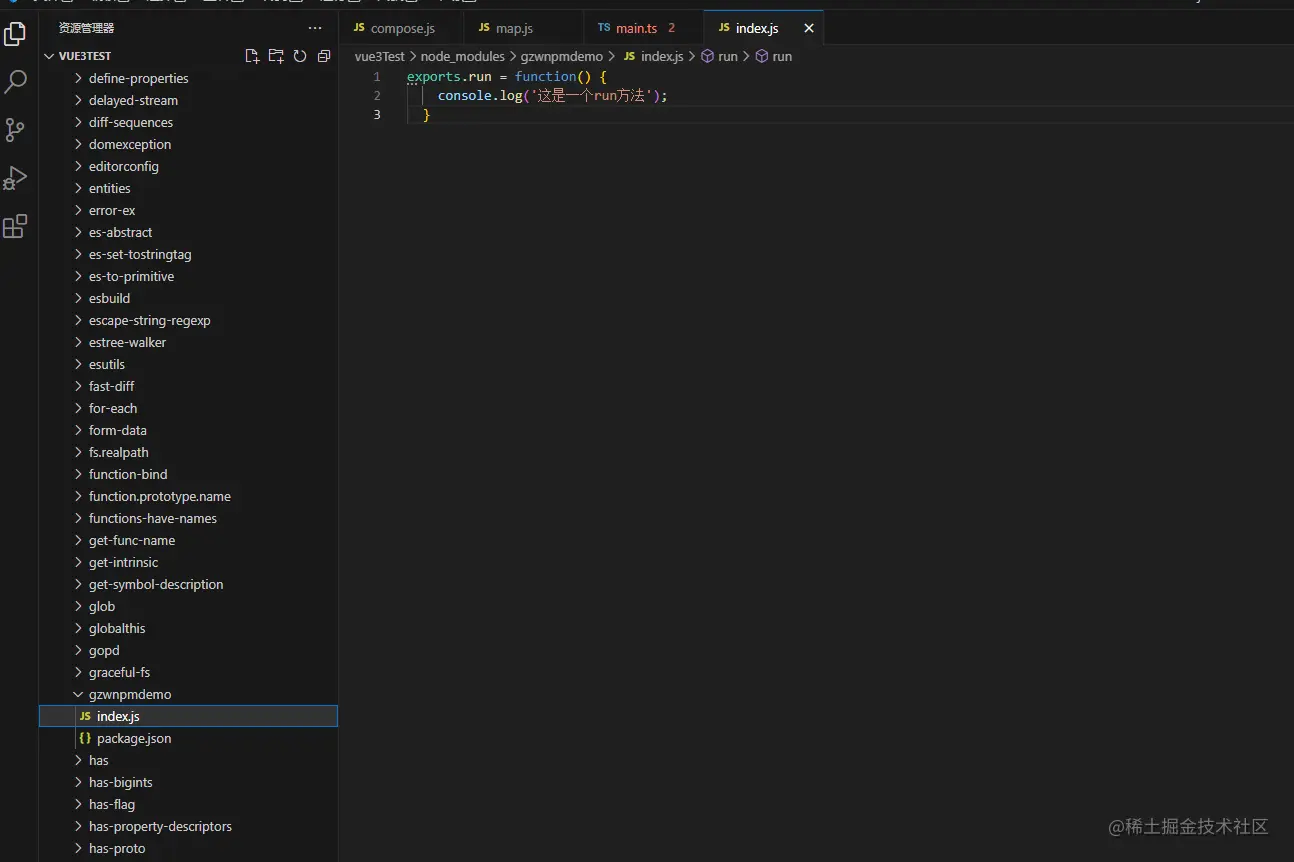Image resolution: width=1294 pixels, height=862 pixels.
Task: Expand the escape-string-regexp folder
Action: point(188,320)
